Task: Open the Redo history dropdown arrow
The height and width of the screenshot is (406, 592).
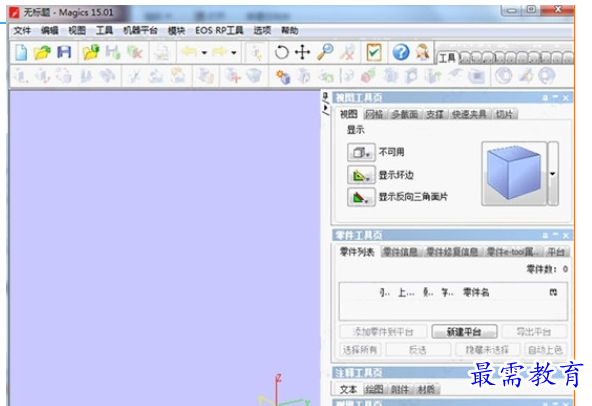Action: [x=234, y=52]
